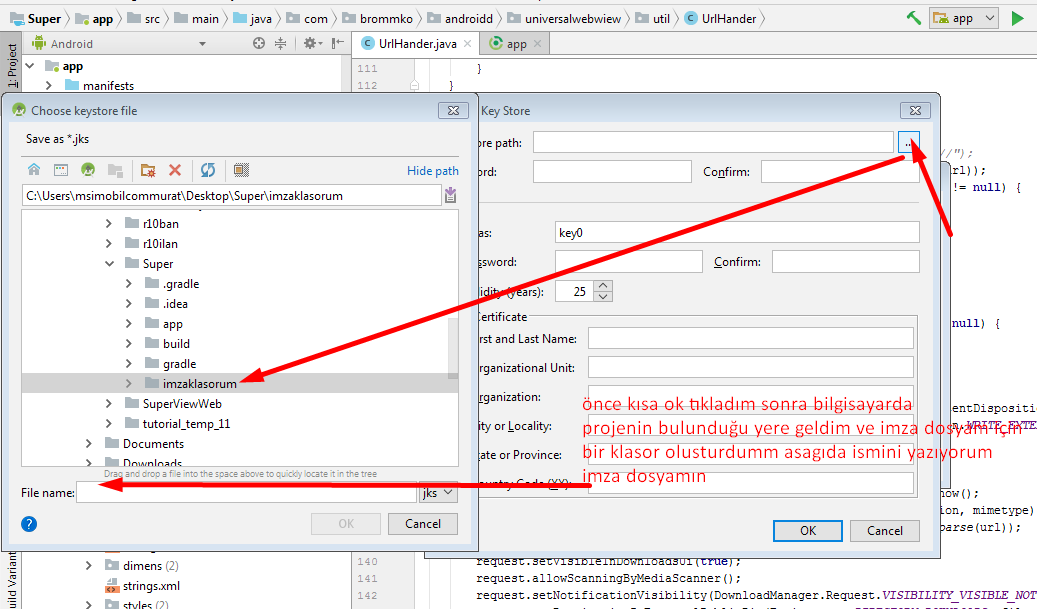This screenshot has height=609, width=1037.
Task: Click the File name input field
Action: click(247, 493)
